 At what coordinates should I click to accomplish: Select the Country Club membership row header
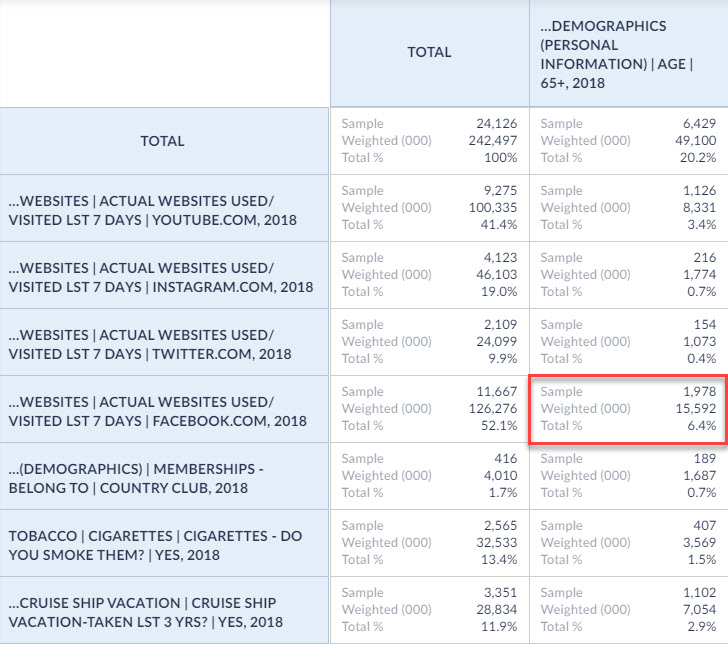coord(164,476)
